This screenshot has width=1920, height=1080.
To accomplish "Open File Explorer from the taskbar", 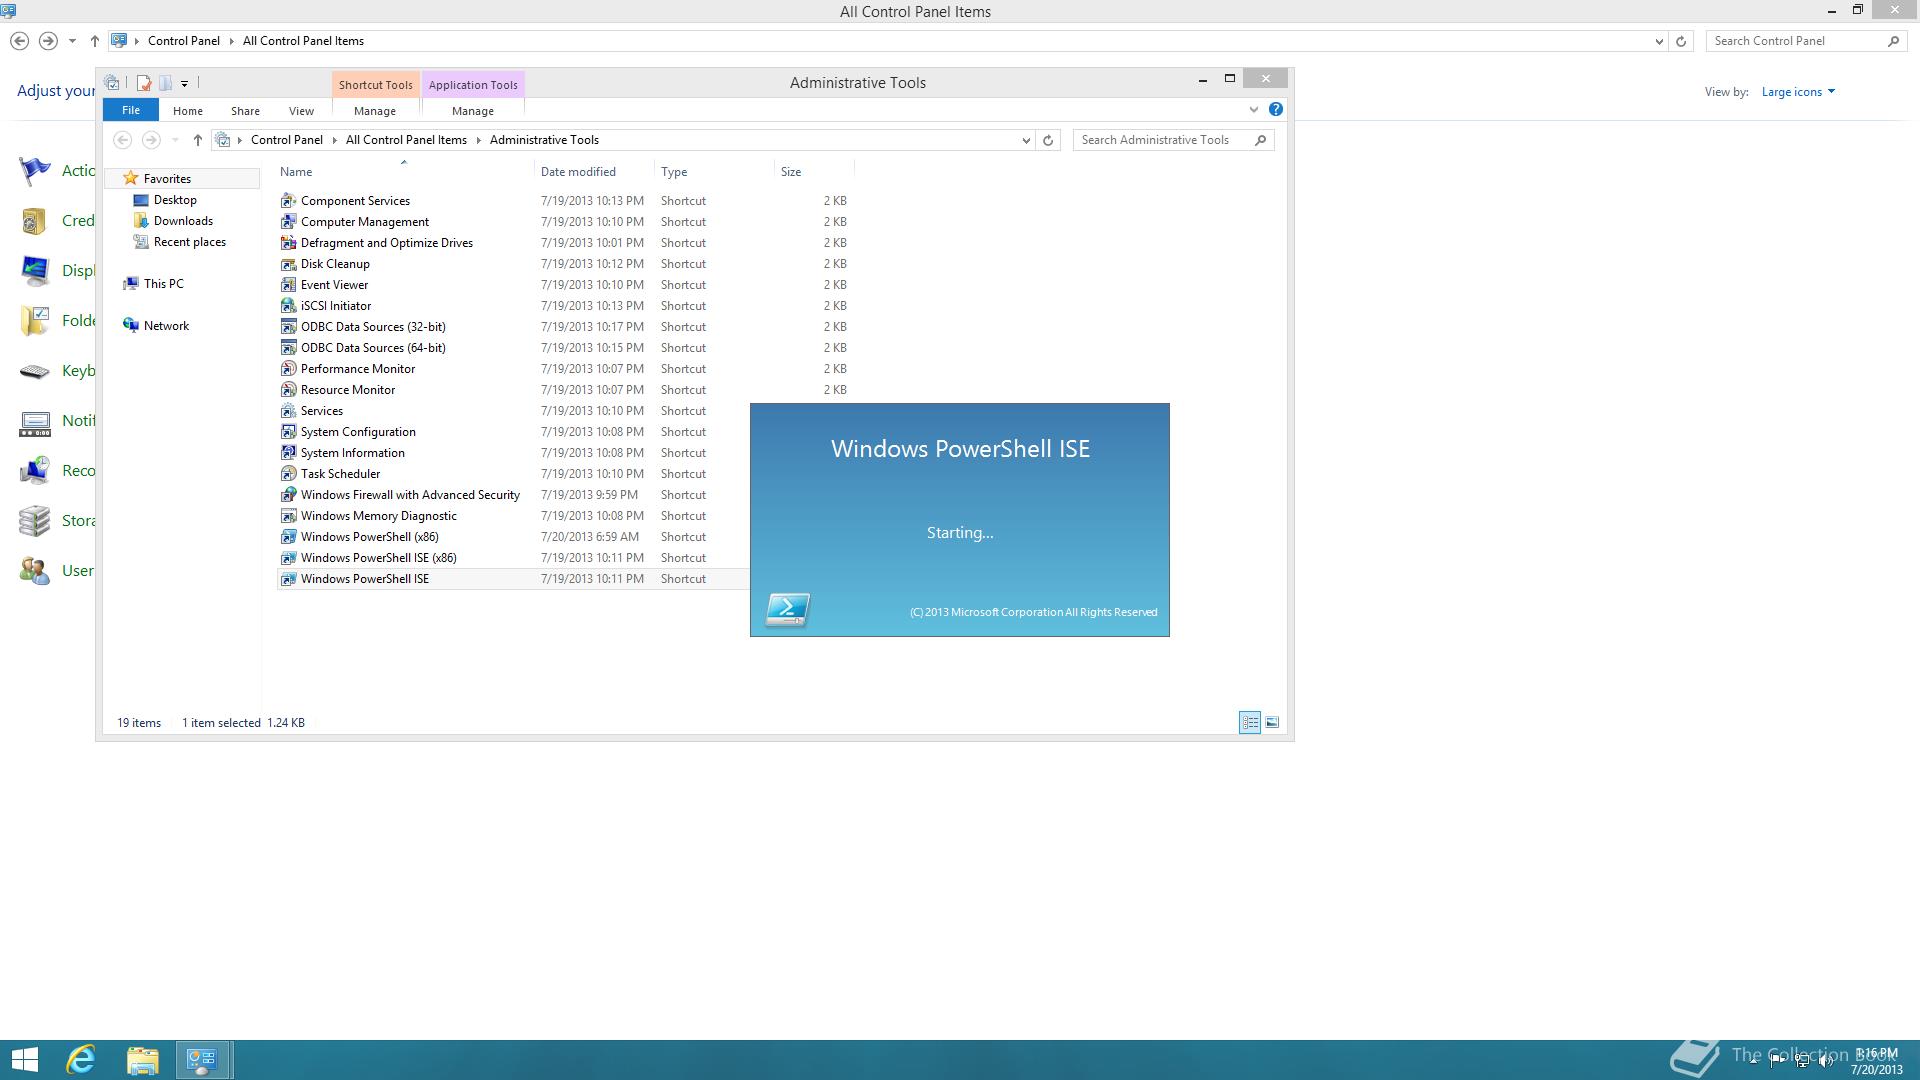I will [x=143, y=1060].
